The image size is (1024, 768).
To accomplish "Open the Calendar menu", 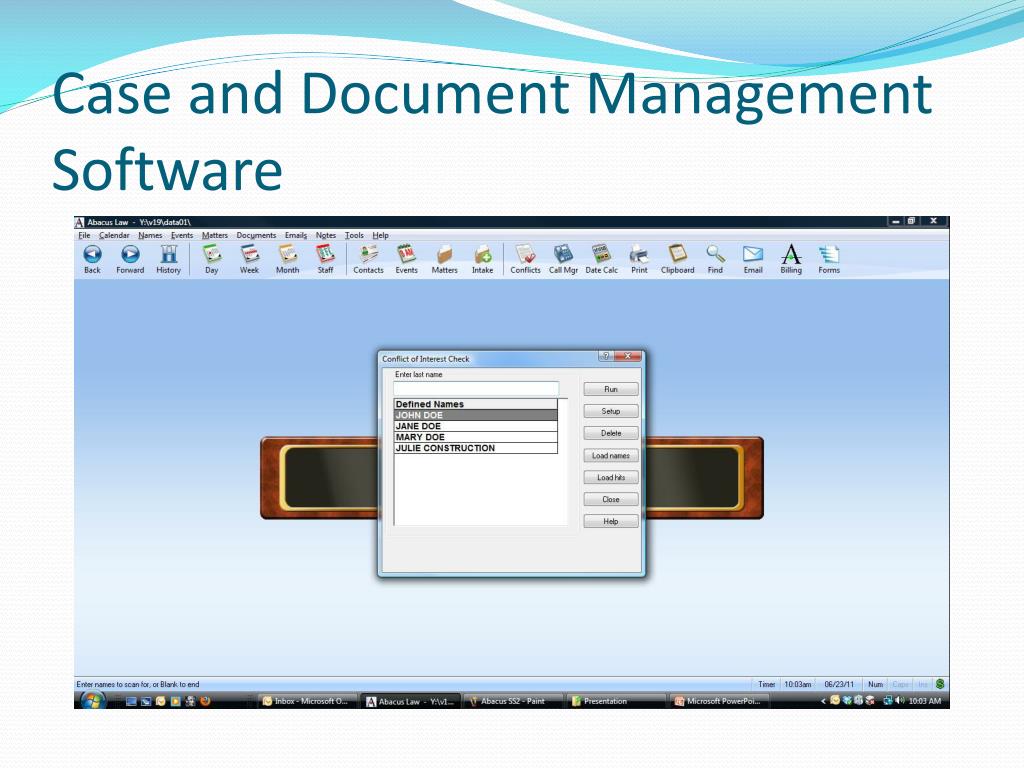I will pos(114,235).
